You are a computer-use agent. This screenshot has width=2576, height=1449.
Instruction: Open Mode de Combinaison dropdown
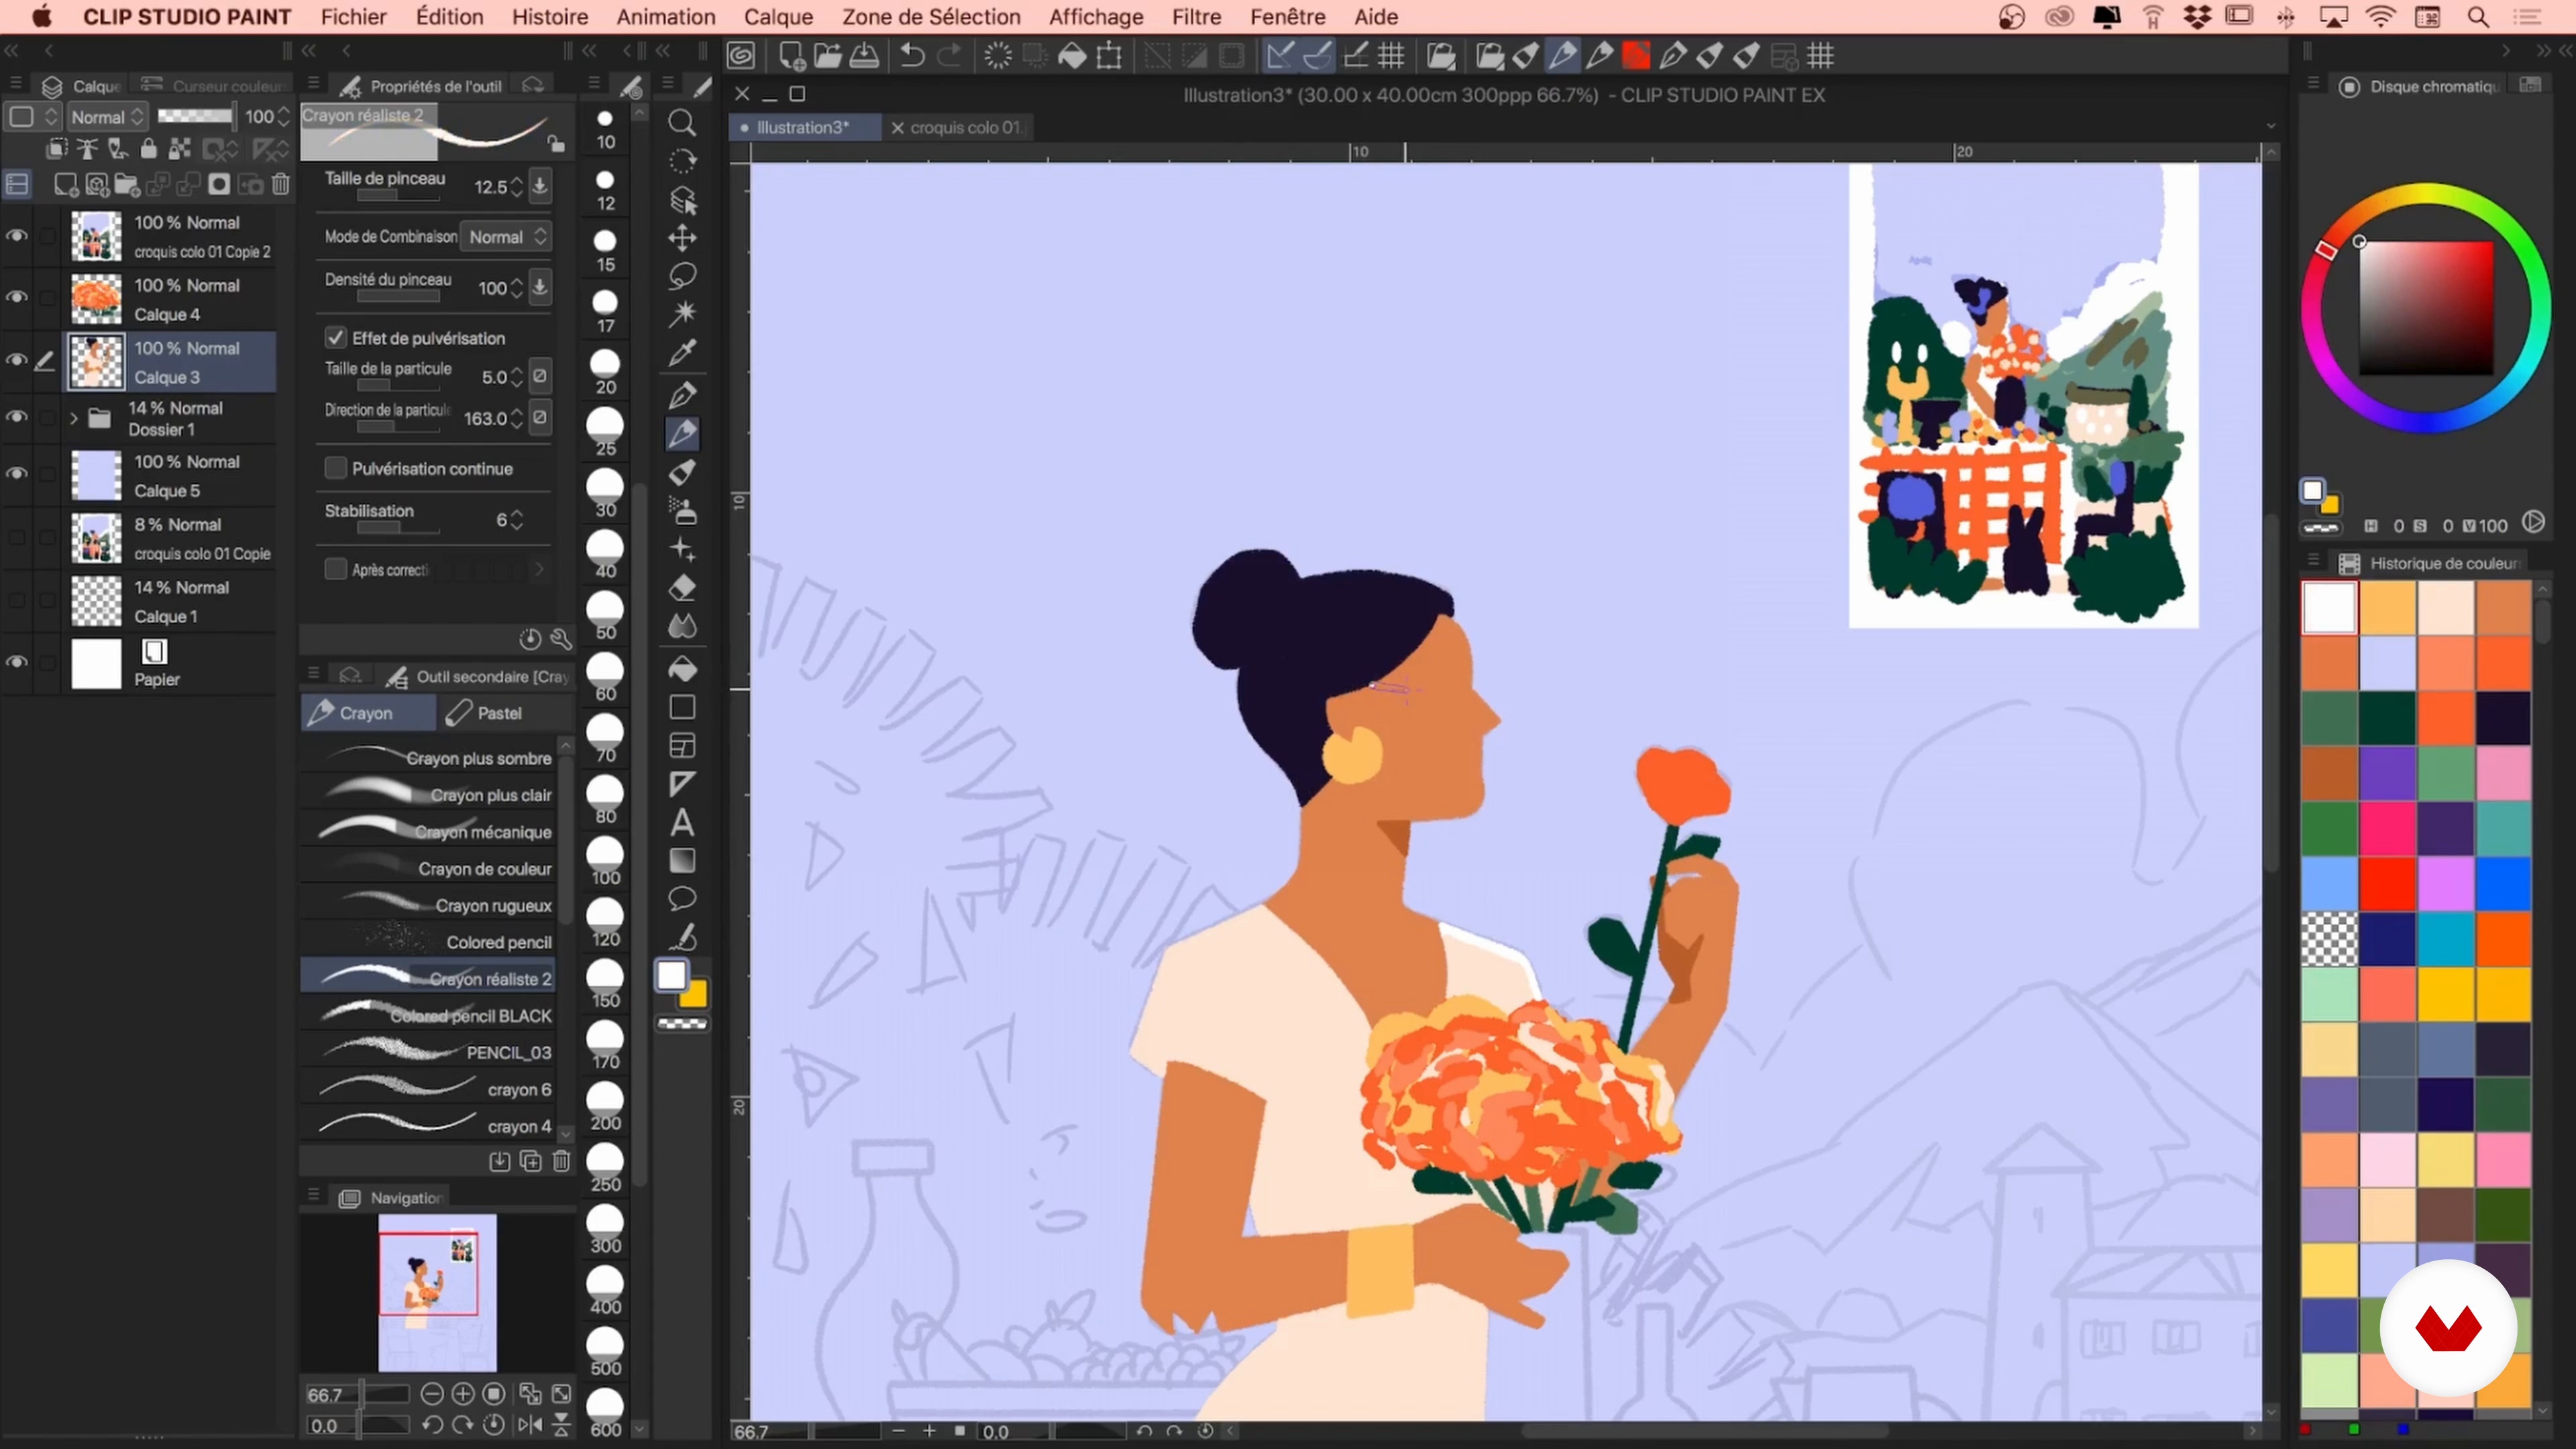click(x=508, y=237)
